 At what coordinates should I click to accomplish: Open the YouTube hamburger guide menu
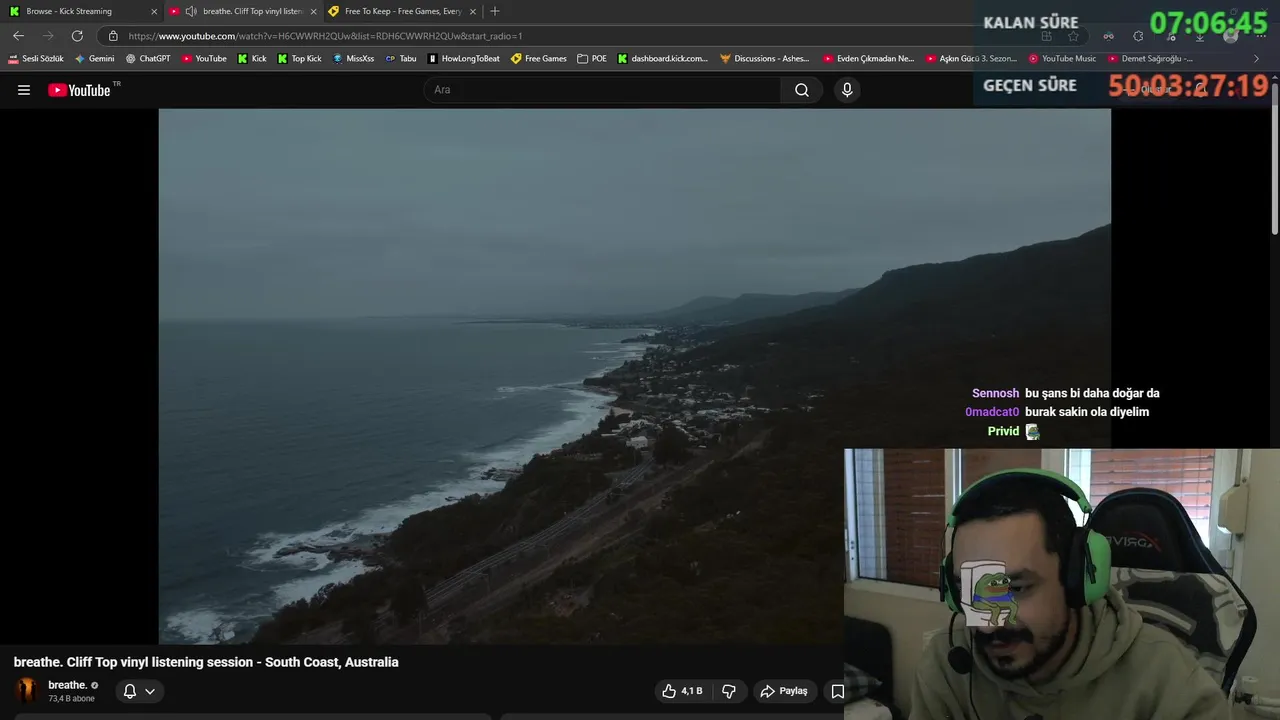pyautogui.click(x=24, y=90)
